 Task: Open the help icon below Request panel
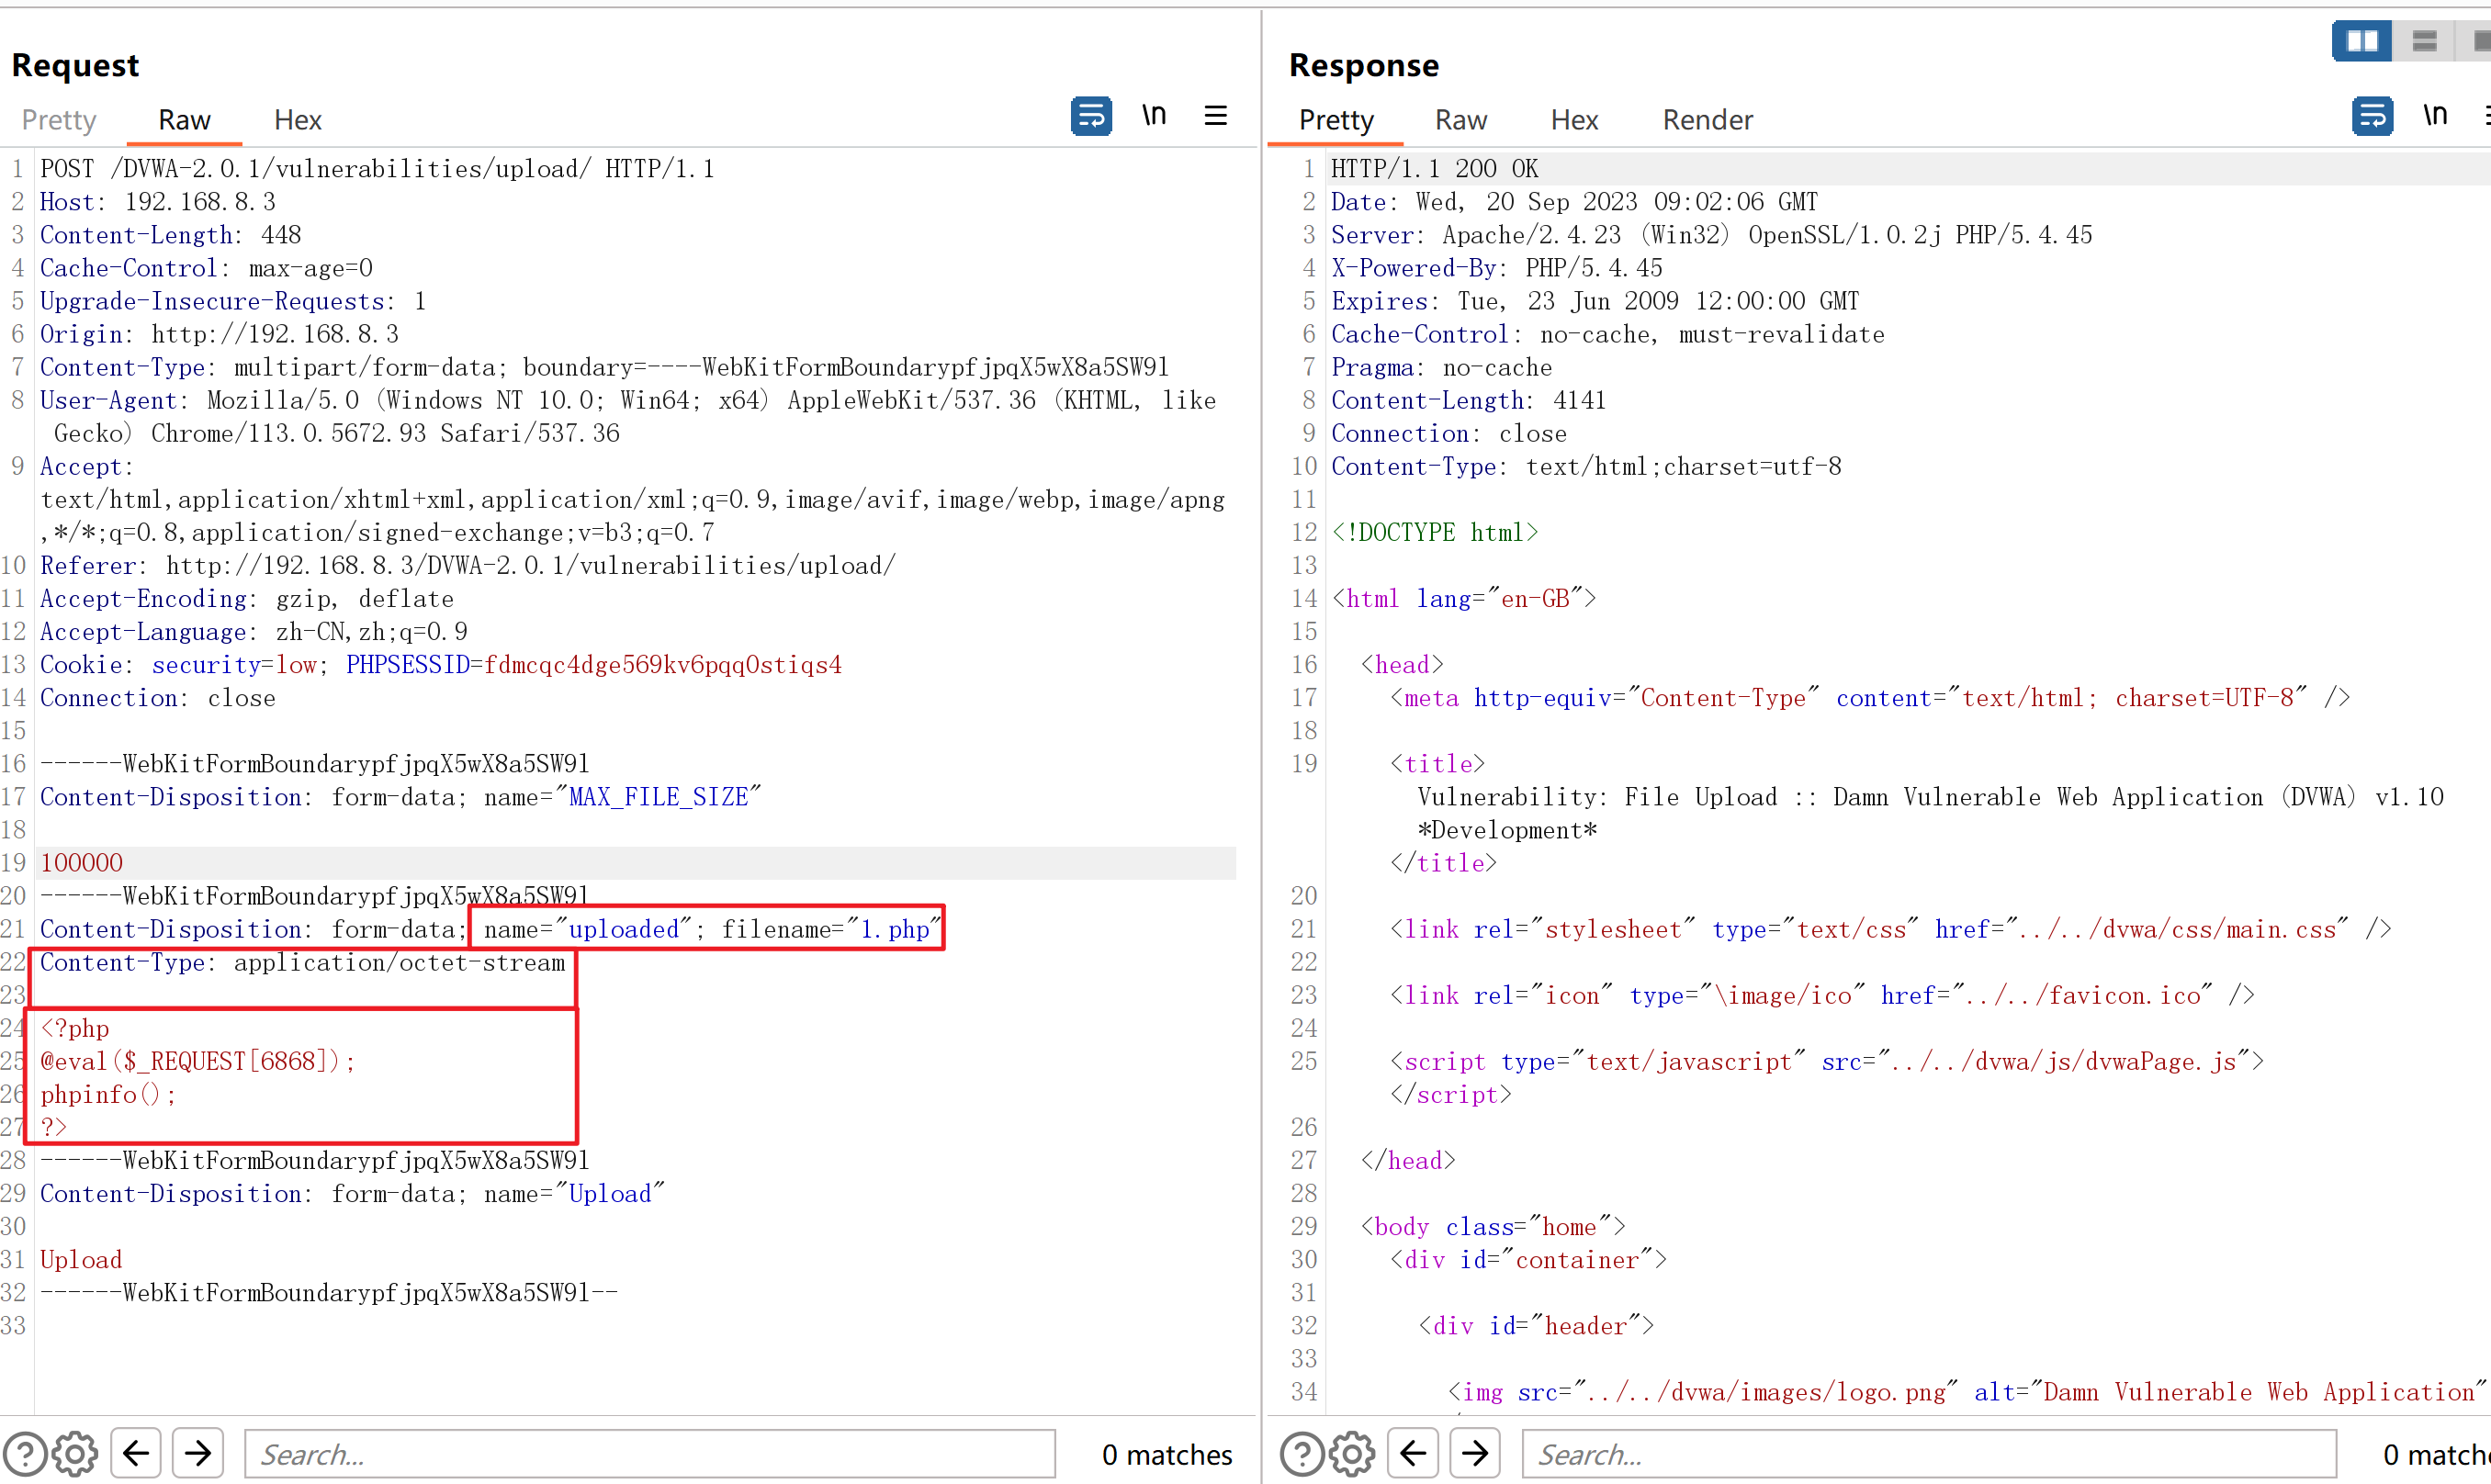(x=25, y=1453)
